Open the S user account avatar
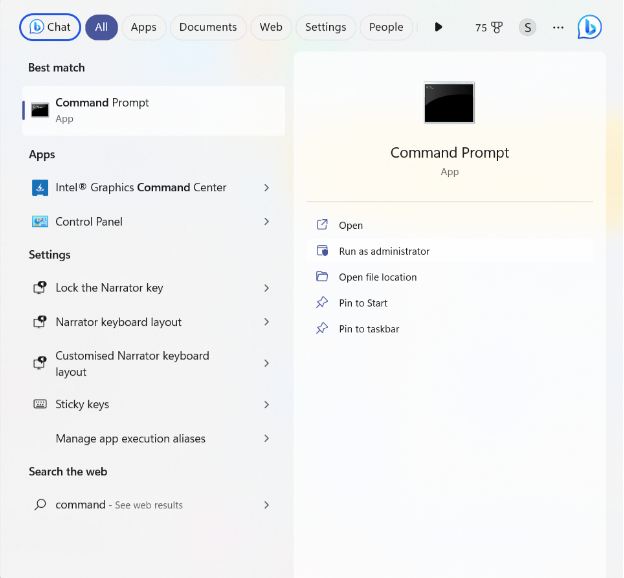The width and height of the screenshot is (624, 578). [527, 27]
